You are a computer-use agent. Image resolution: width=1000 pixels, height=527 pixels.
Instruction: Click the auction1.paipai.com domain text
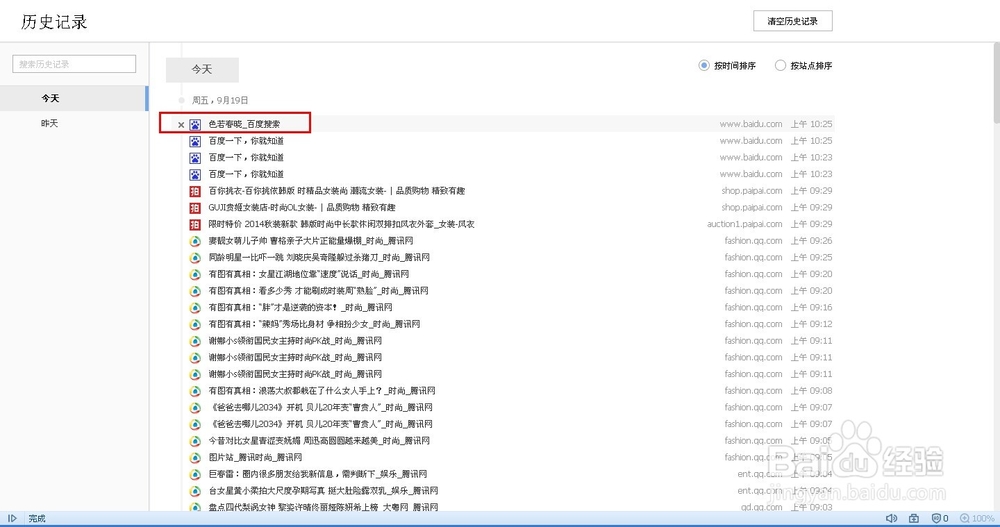744,225
